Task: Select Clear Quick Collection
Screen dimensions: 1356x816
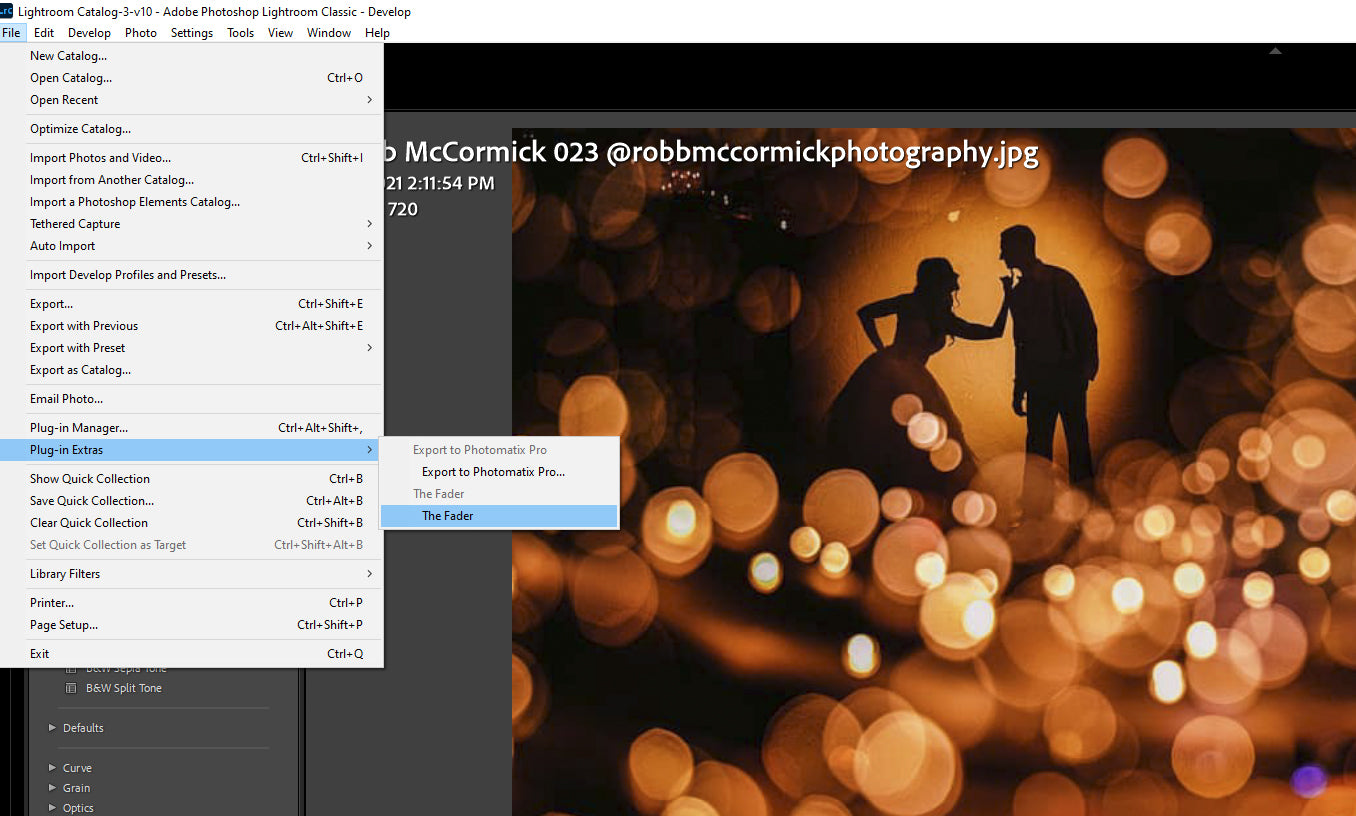Action: point(191,523)
